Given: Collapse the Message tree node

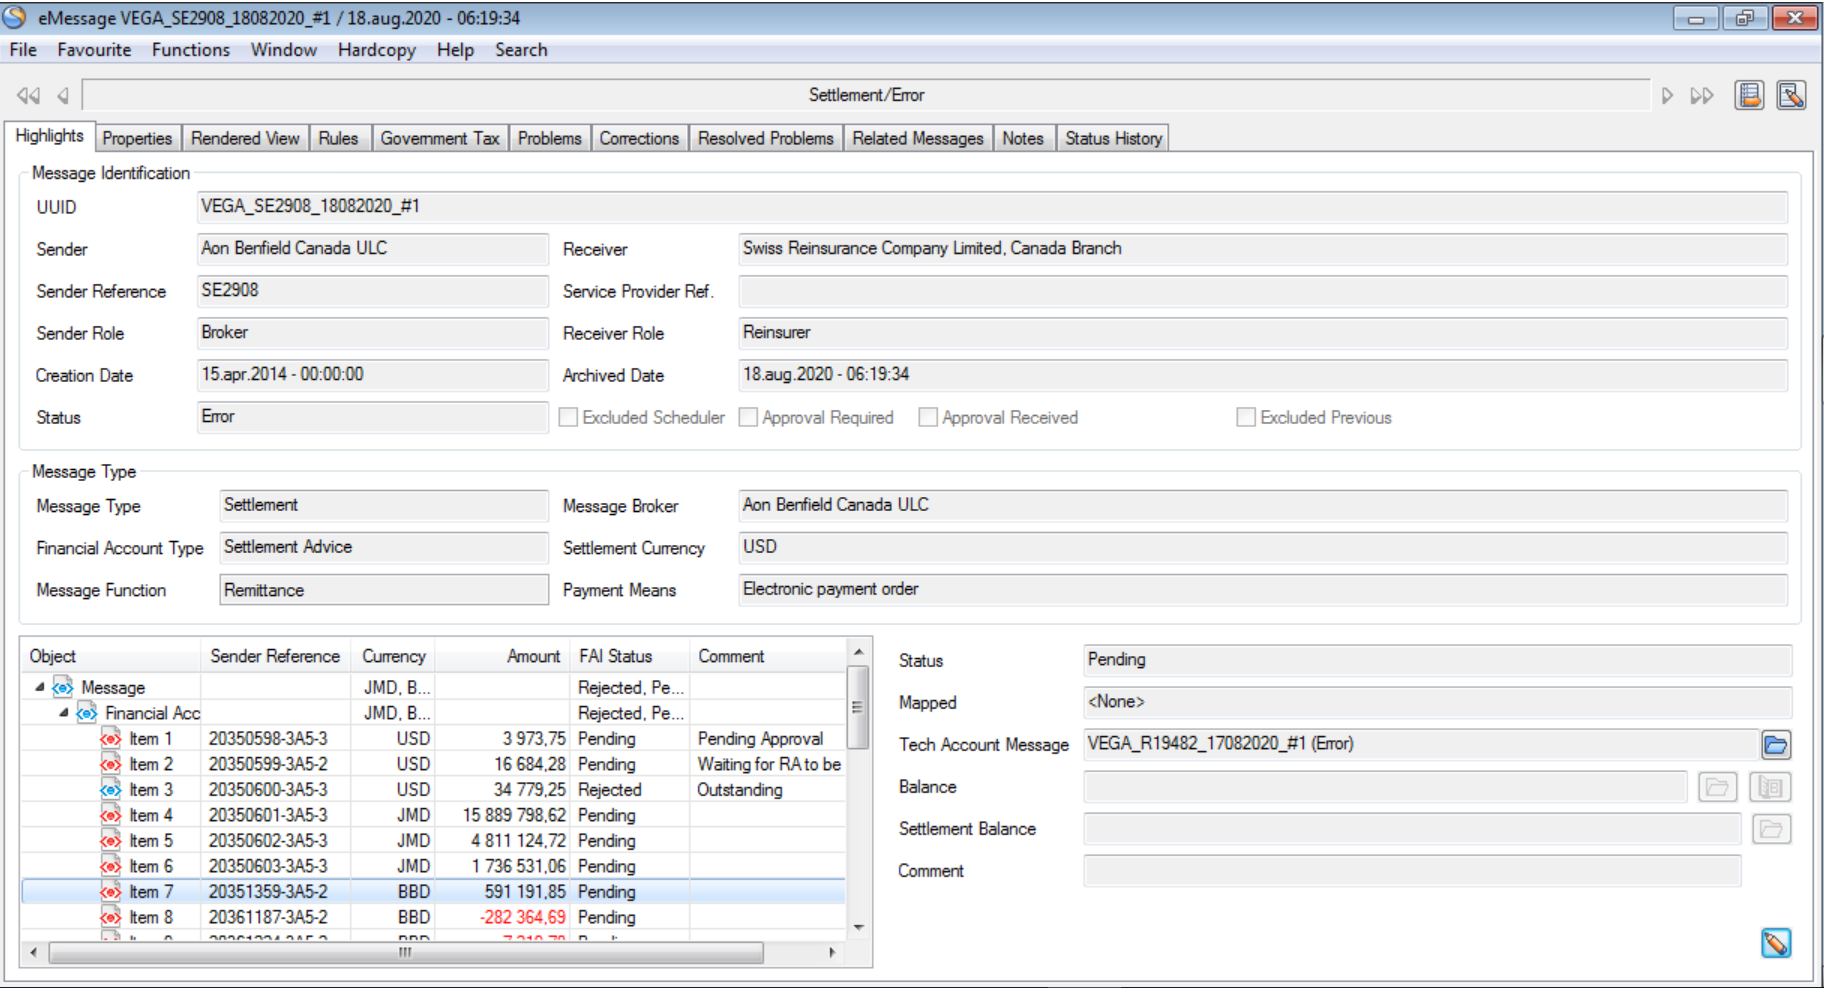Looking at the screenshot, I should coord(40,687).
